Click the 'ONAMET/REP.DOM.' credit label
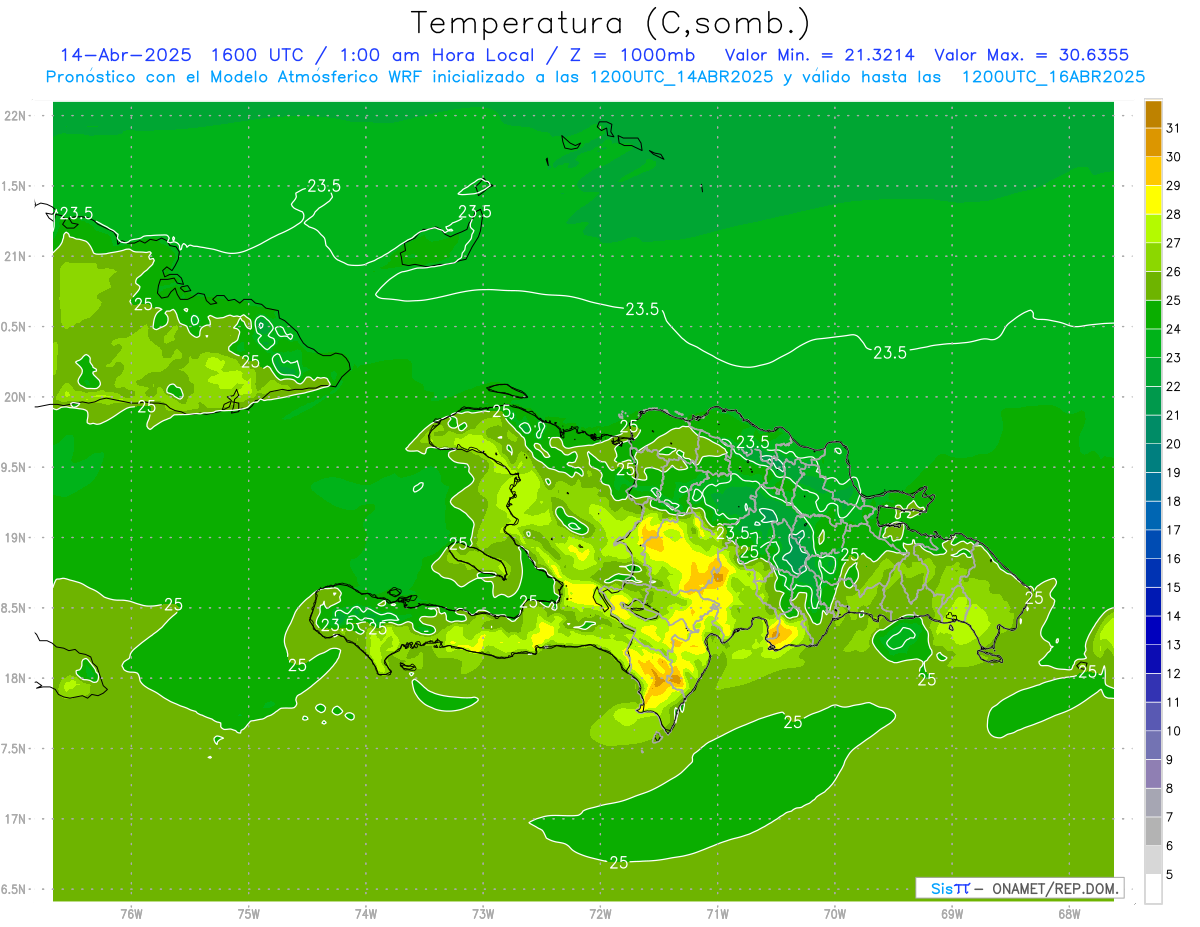 [x=1055, y=888]
